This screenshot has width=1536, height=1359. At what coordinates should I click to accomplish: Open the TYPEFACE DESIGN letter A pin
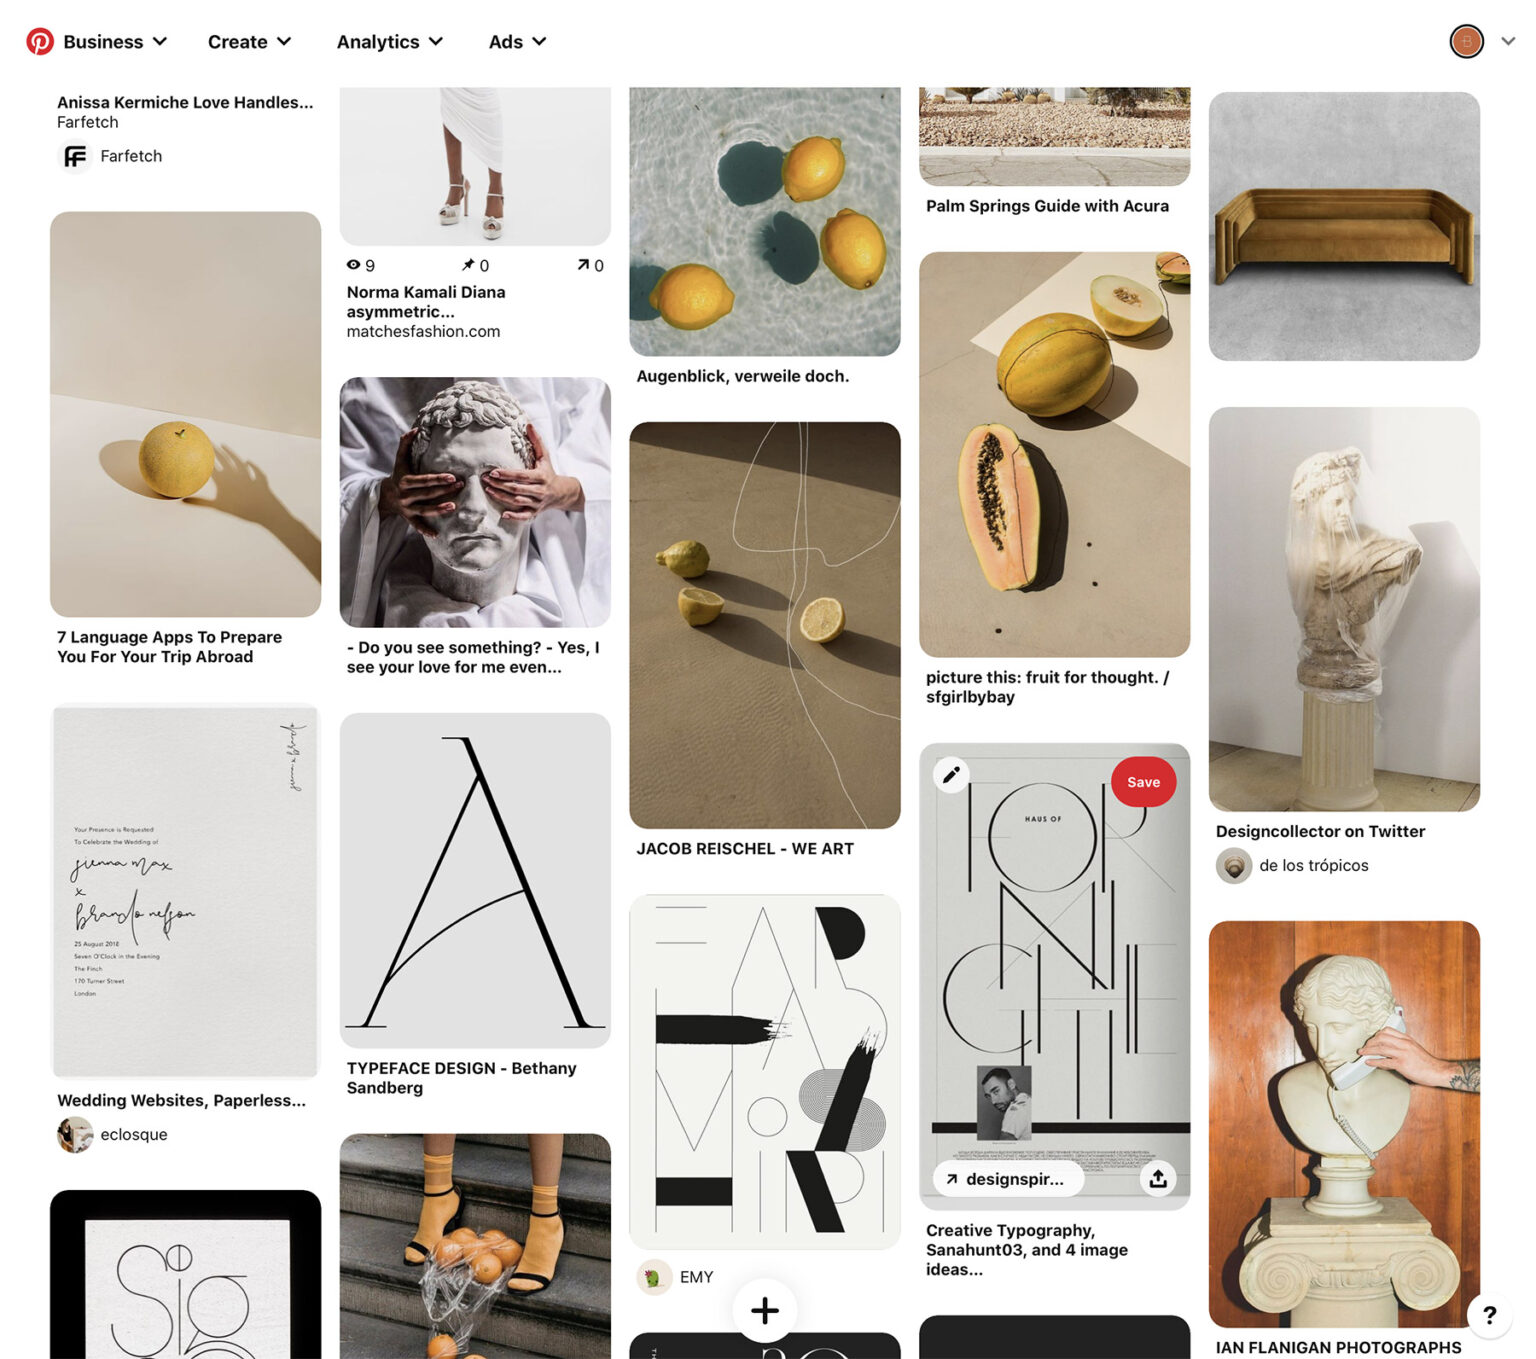(x=475, y=880)
